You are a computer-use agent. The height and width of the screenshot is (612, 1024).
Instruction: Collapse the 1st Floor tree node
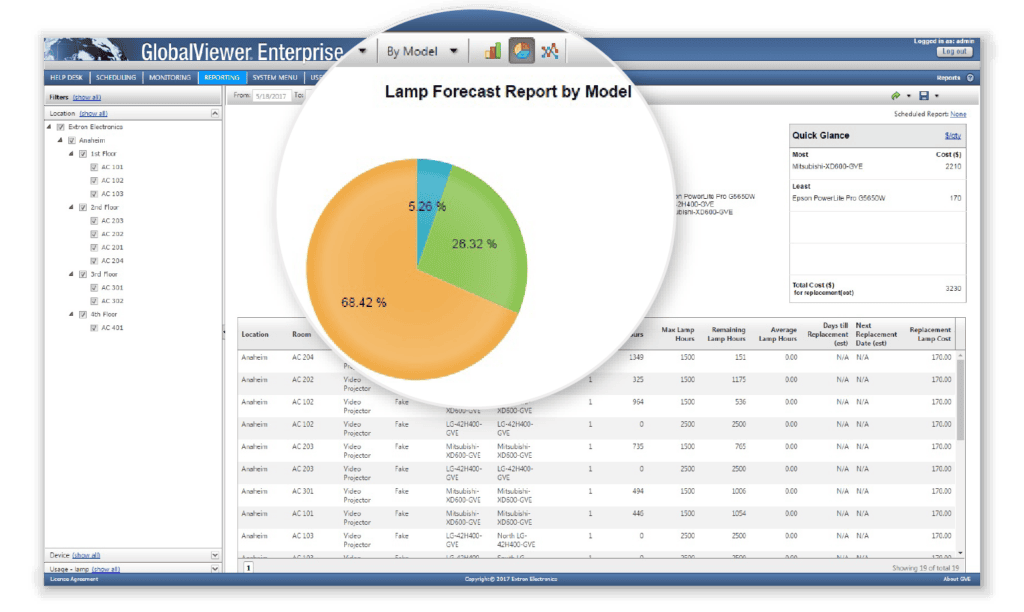coord(72,154)
